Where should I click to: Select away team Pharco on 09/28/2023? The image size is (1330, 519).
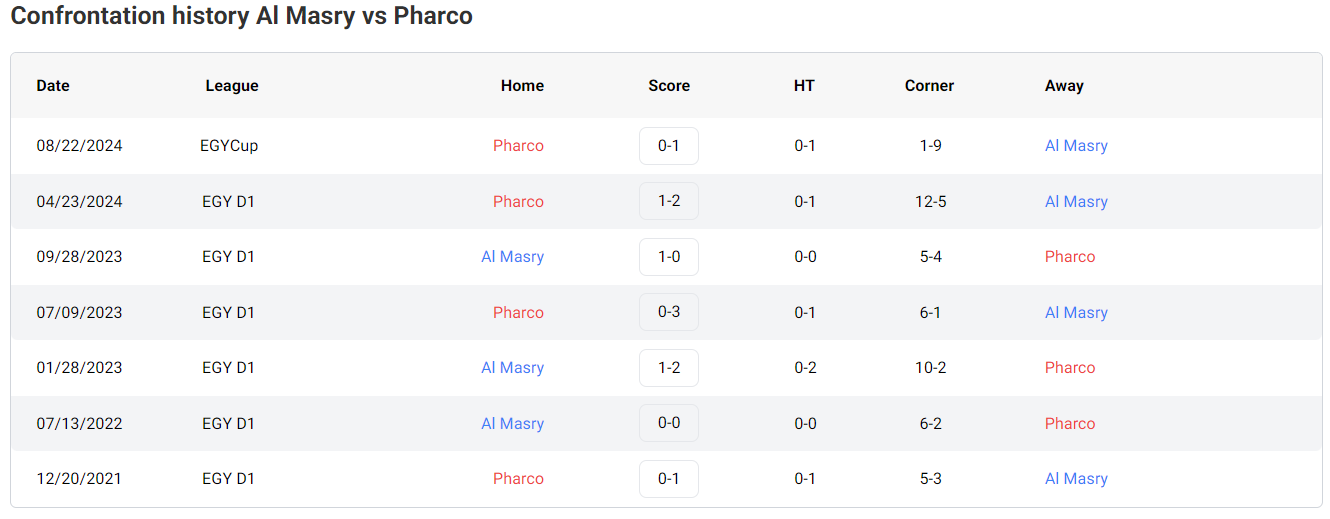pos(1070,257)
